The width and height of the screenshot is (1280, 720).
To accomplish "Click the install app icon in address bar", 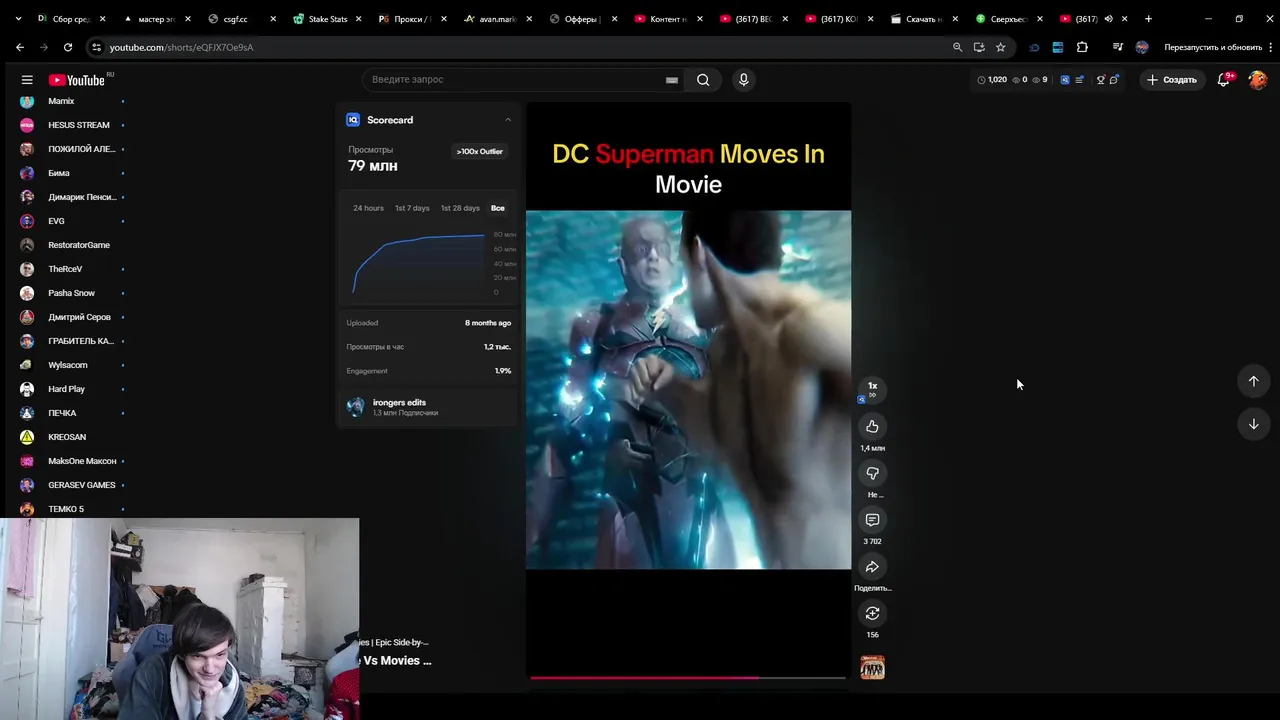I will pos(979,47).
